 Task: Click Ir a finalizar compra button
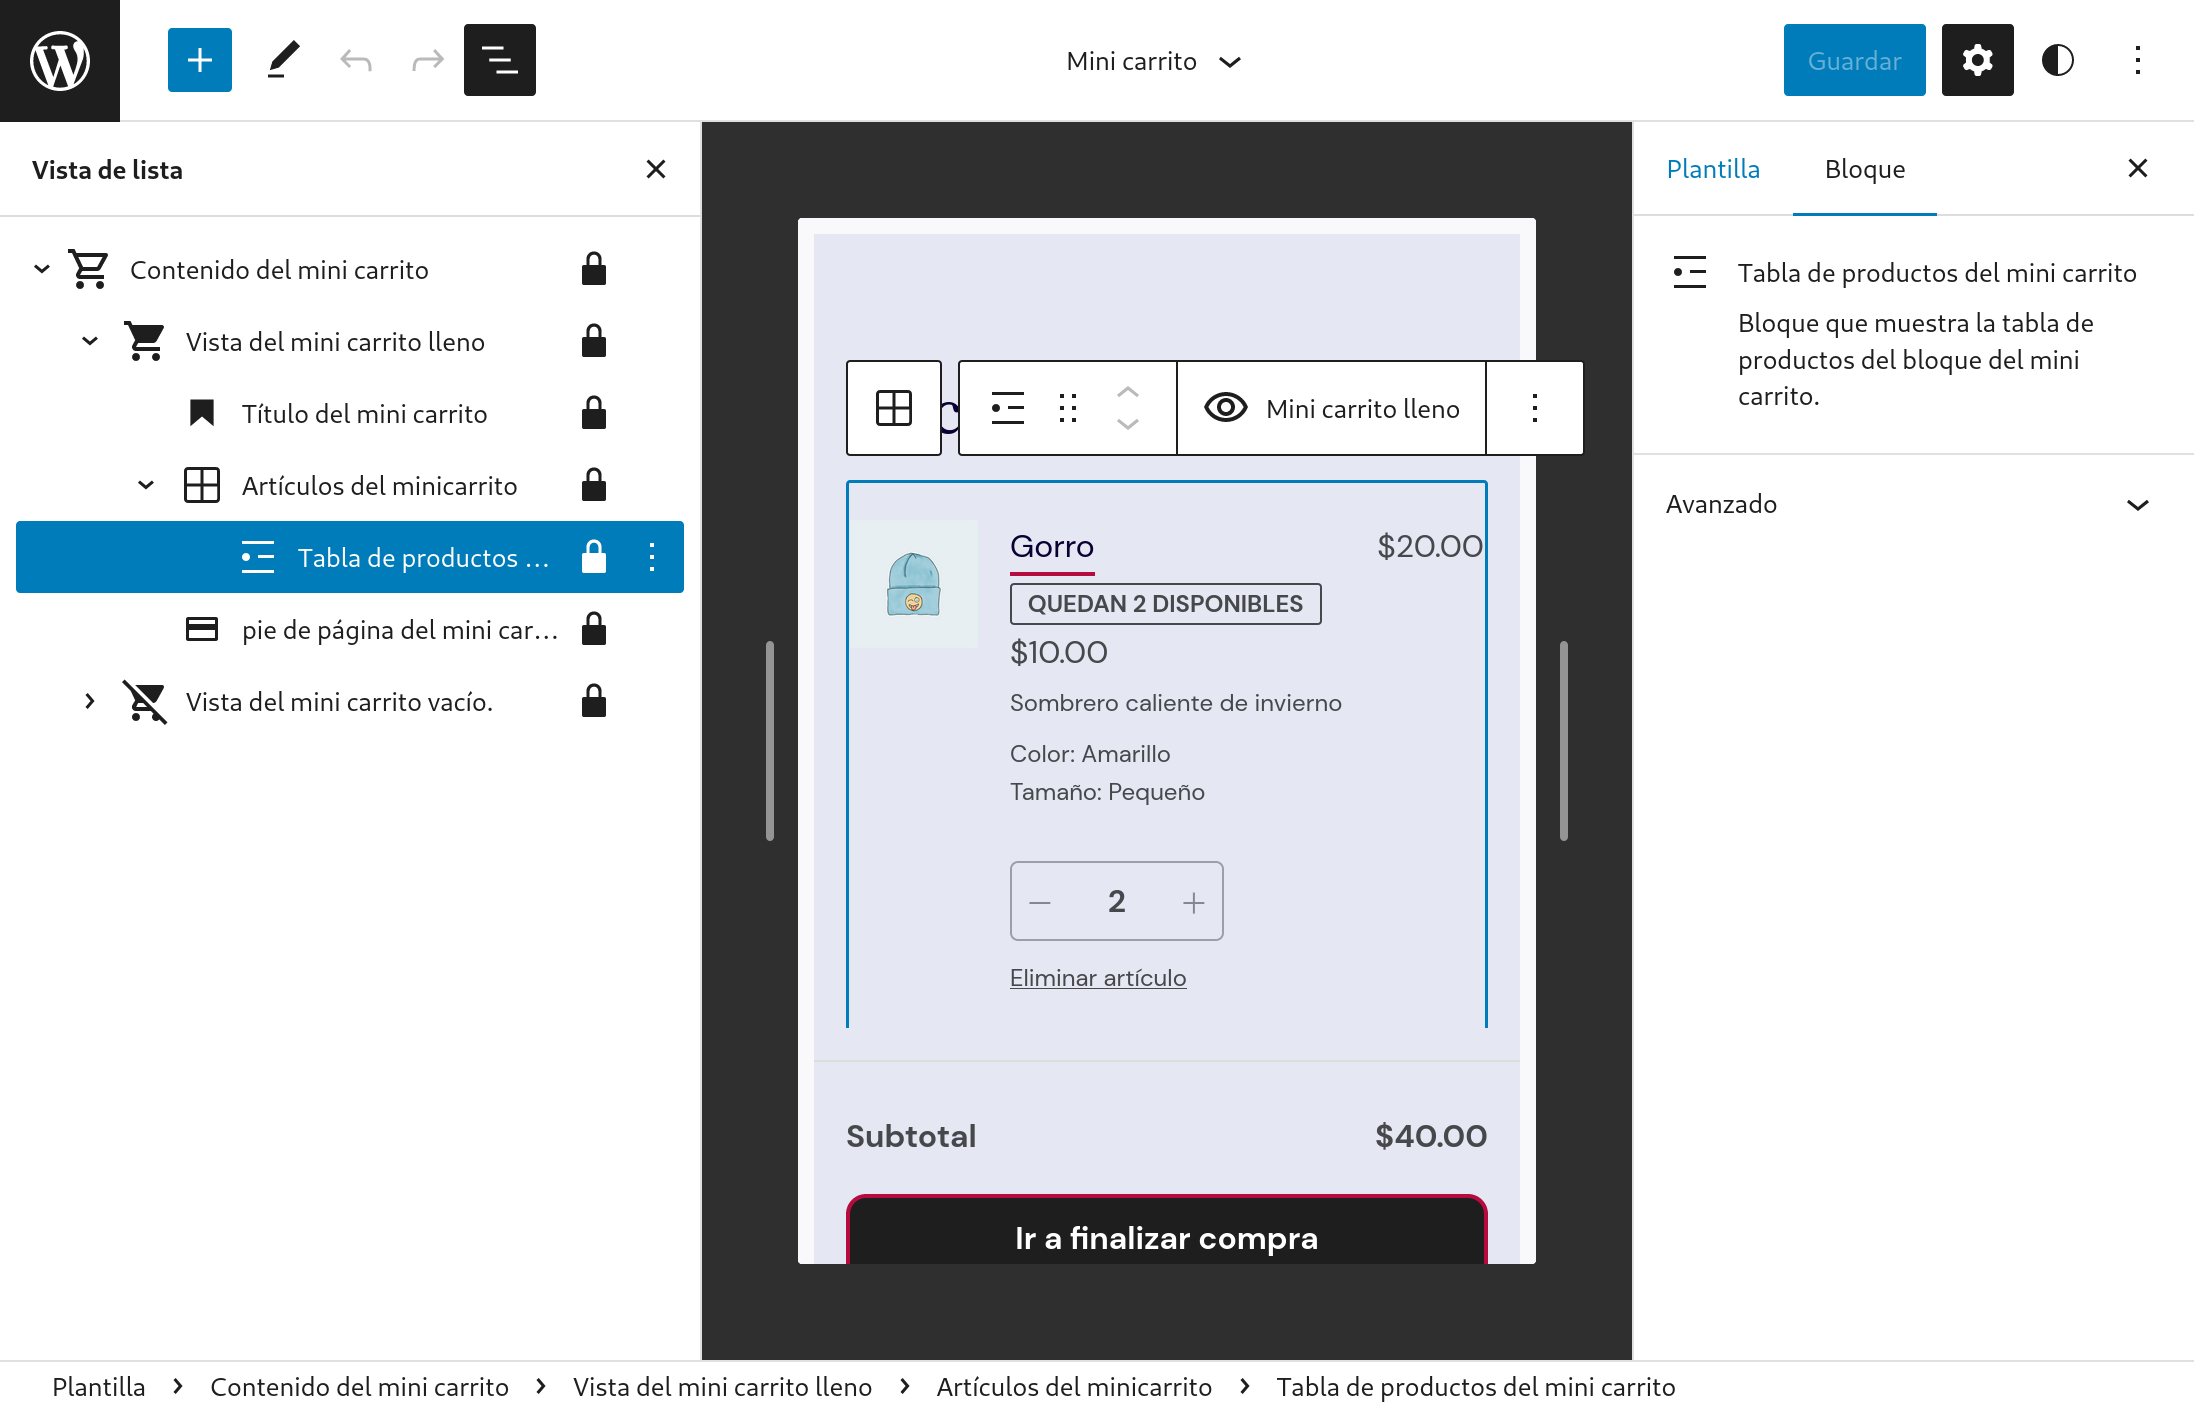tap(1166, 1231)
